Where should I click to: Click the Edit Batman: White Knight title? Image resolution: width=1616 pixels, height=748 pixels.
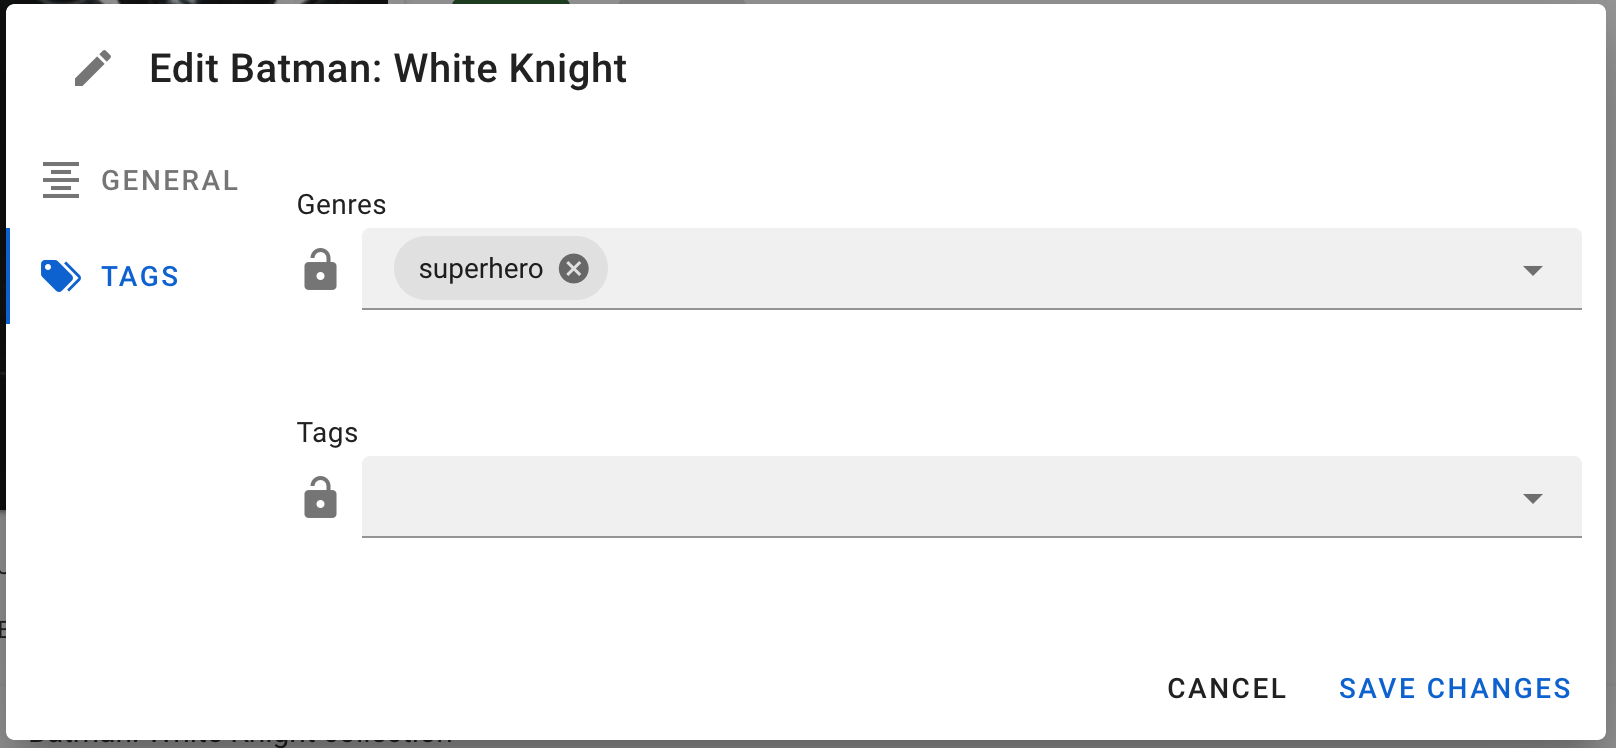(388, 69)
